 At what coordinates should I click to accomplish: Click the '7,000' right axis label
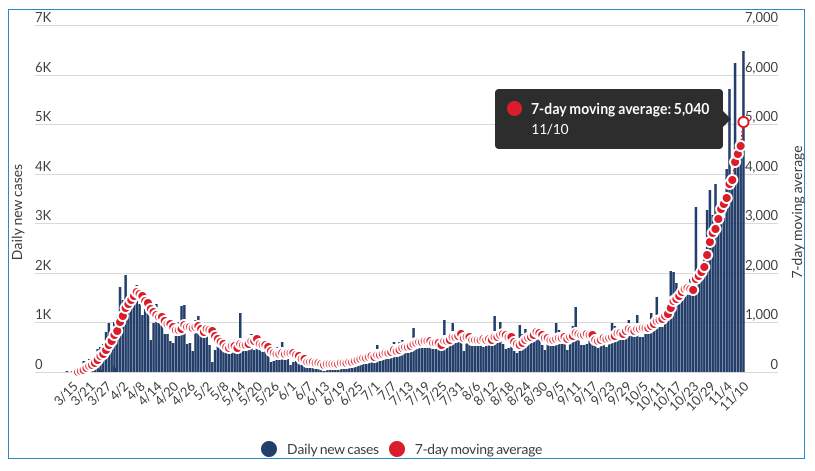[x=761, y=18]
